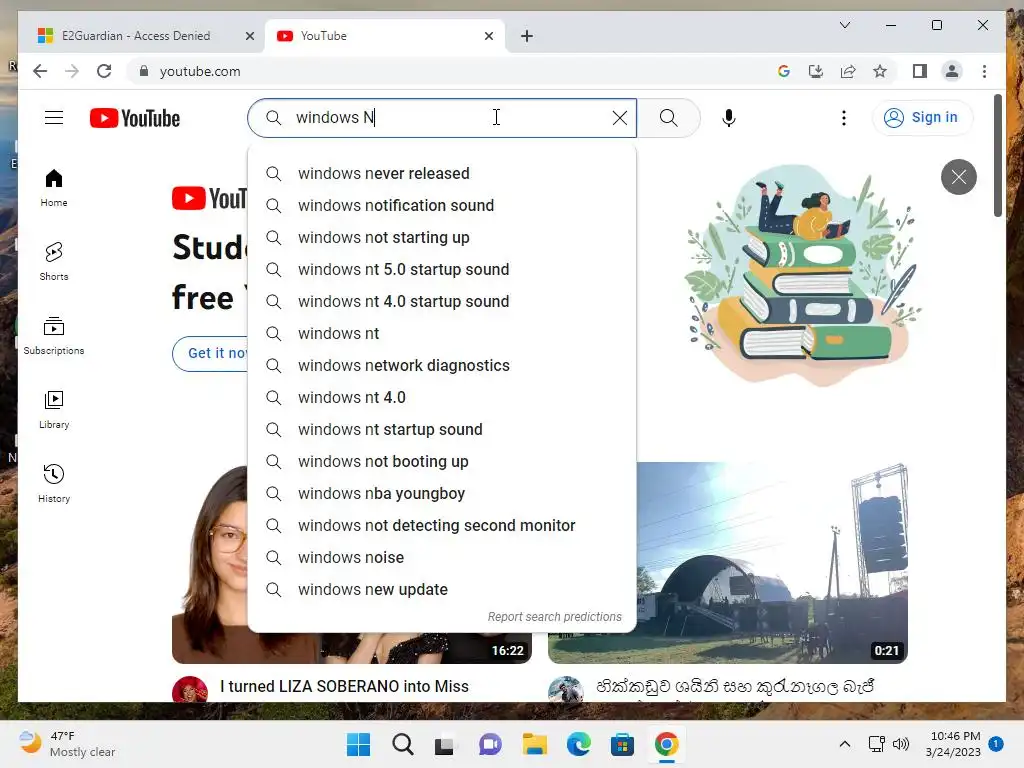This screenshot has height=768, width=1024.
Task: Open YouTube settings three-dot menu
Action: click(x=844, y=118)
